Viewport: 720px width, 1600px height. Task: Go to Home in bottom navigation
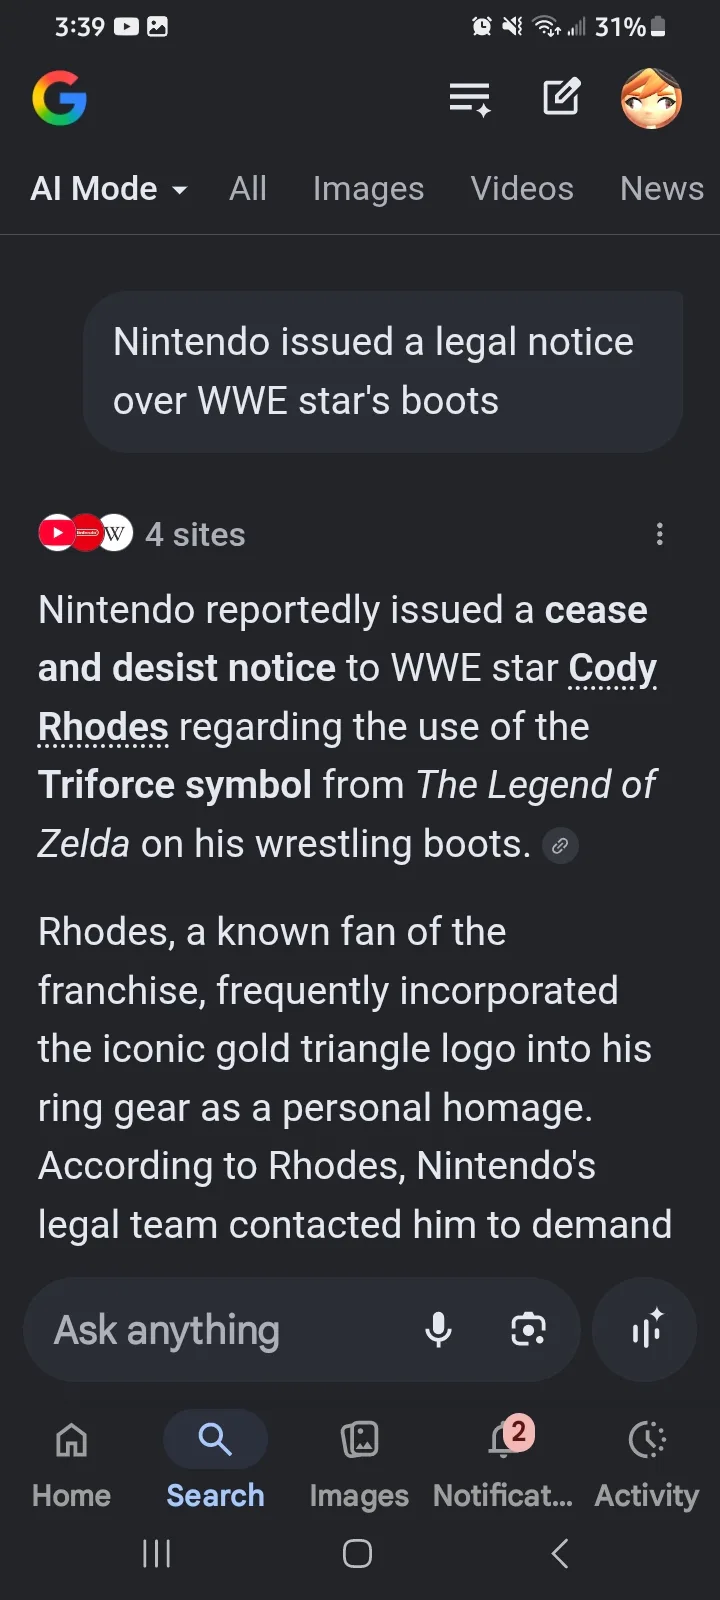tap(71, 1464)
